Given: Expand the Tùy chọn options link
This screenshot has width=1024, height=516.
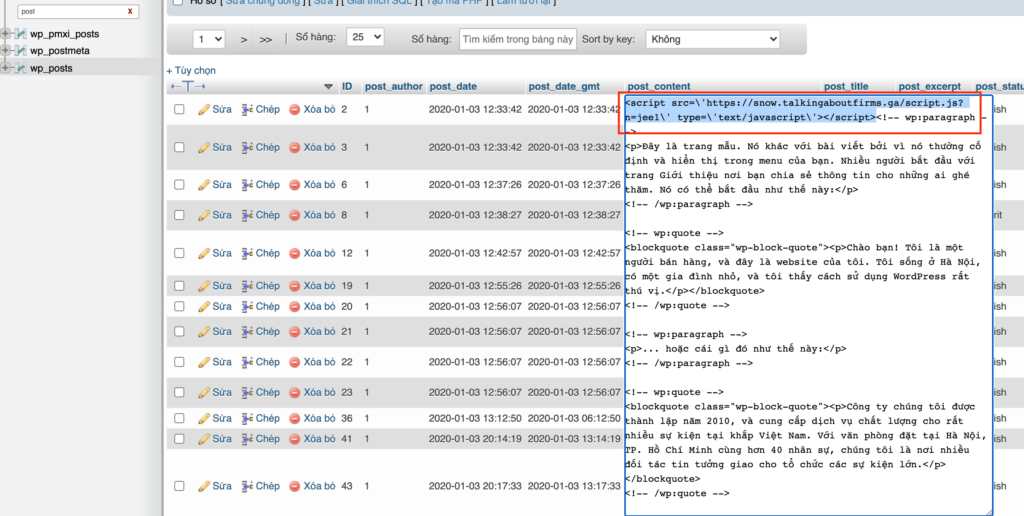Looking at the screenshot, I should click(x=191, y=71).
